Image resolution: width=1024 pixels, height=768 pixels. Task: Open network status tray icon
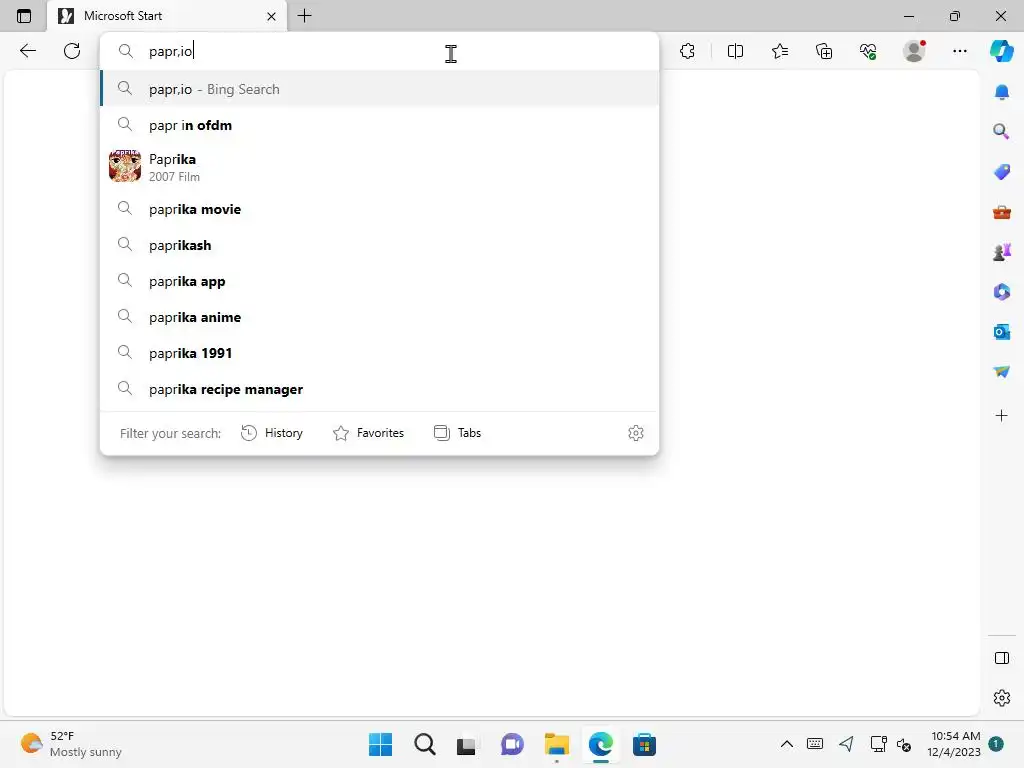tap(878, 744)
